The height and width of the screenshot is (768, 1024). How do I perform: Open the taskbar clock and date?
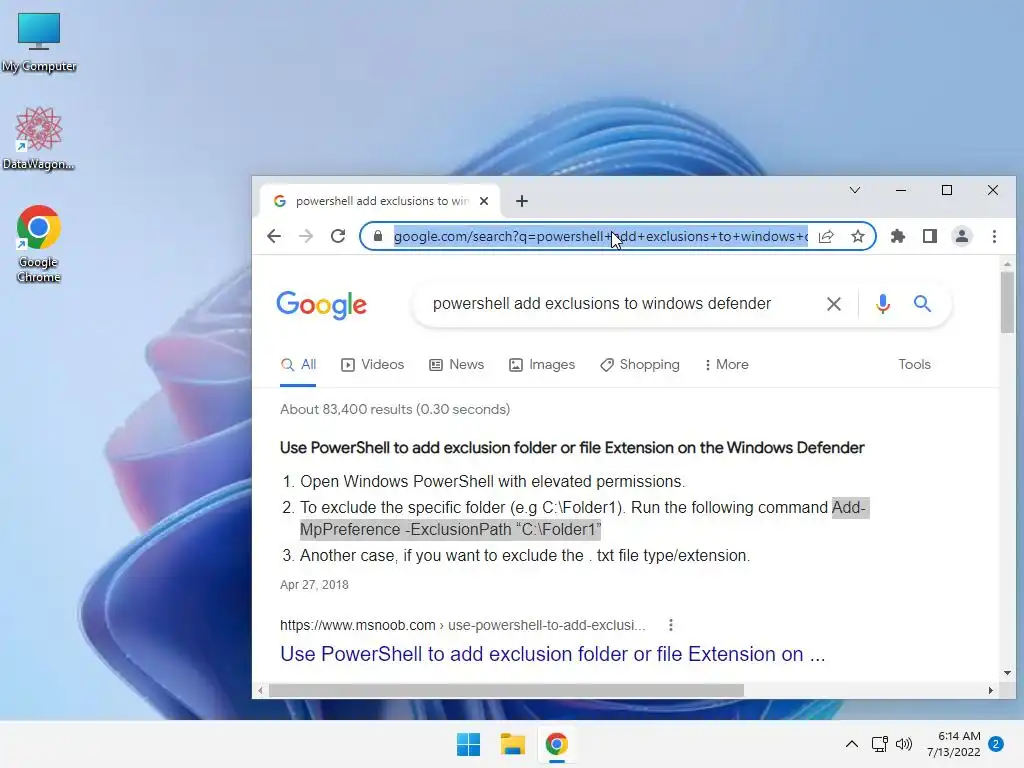click(x=953, y=744)
